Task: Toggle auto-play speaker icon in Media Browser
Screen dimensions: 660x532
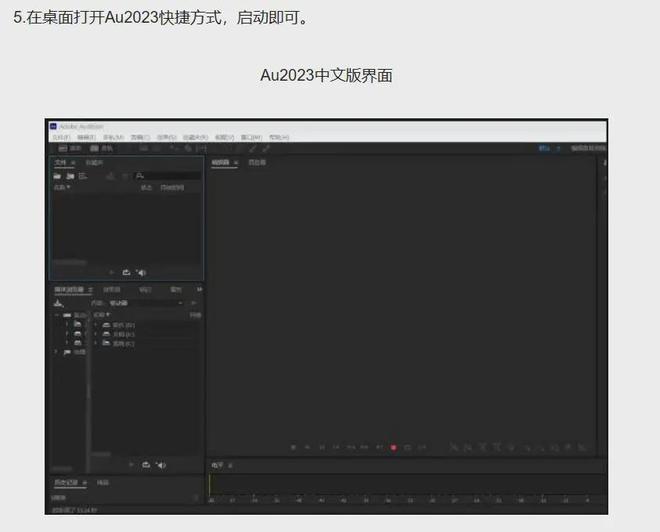Action: pyautogui.click(x=161, y=465)
